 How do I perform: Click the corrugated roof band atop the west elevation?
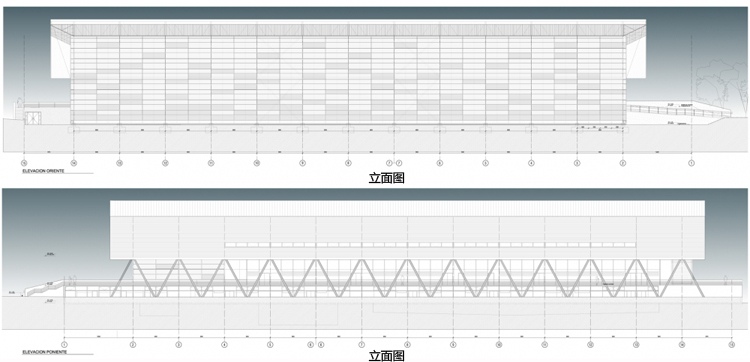(x=408, y=208)
